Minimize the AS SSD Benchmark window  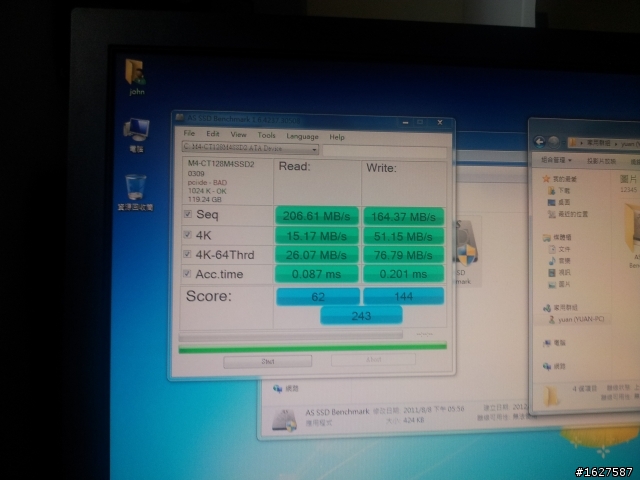(x=405, y=122)
